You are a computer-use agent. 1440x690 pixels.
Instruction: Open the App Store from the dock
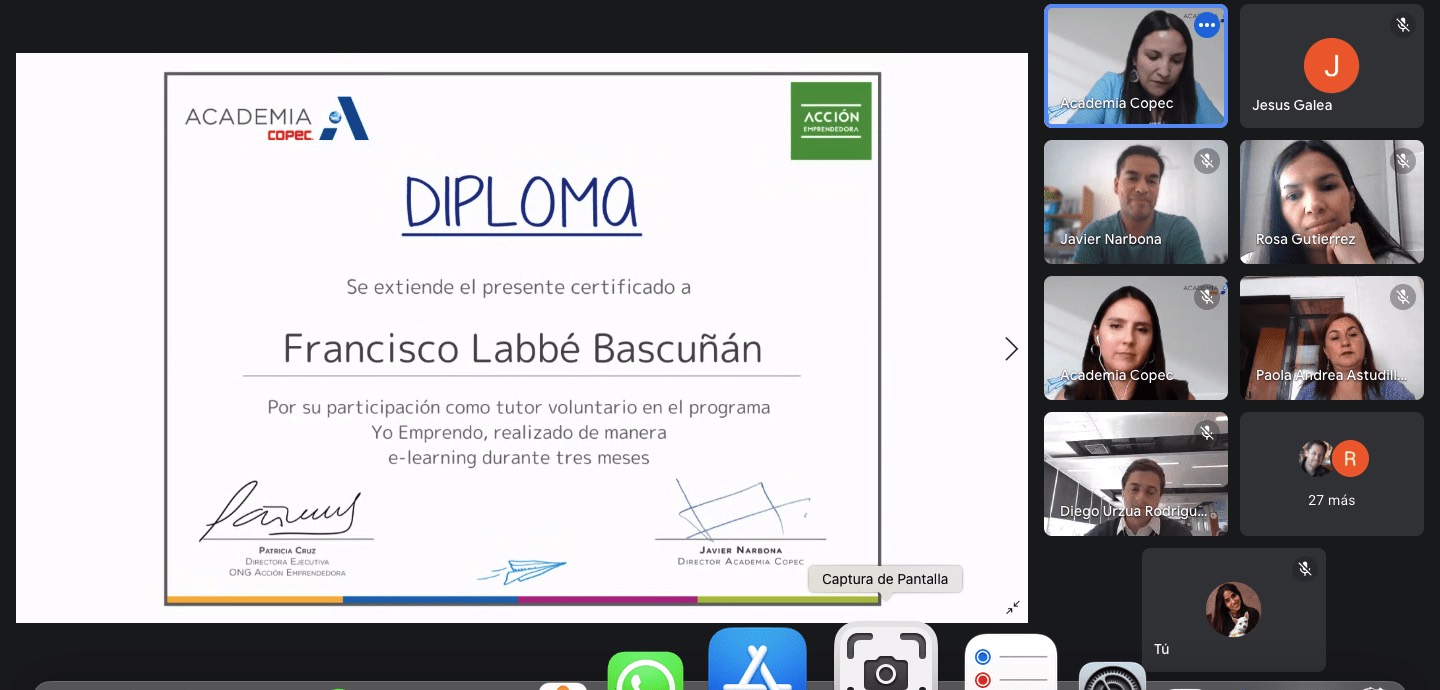pyautogui.click(x=757, y=658)
